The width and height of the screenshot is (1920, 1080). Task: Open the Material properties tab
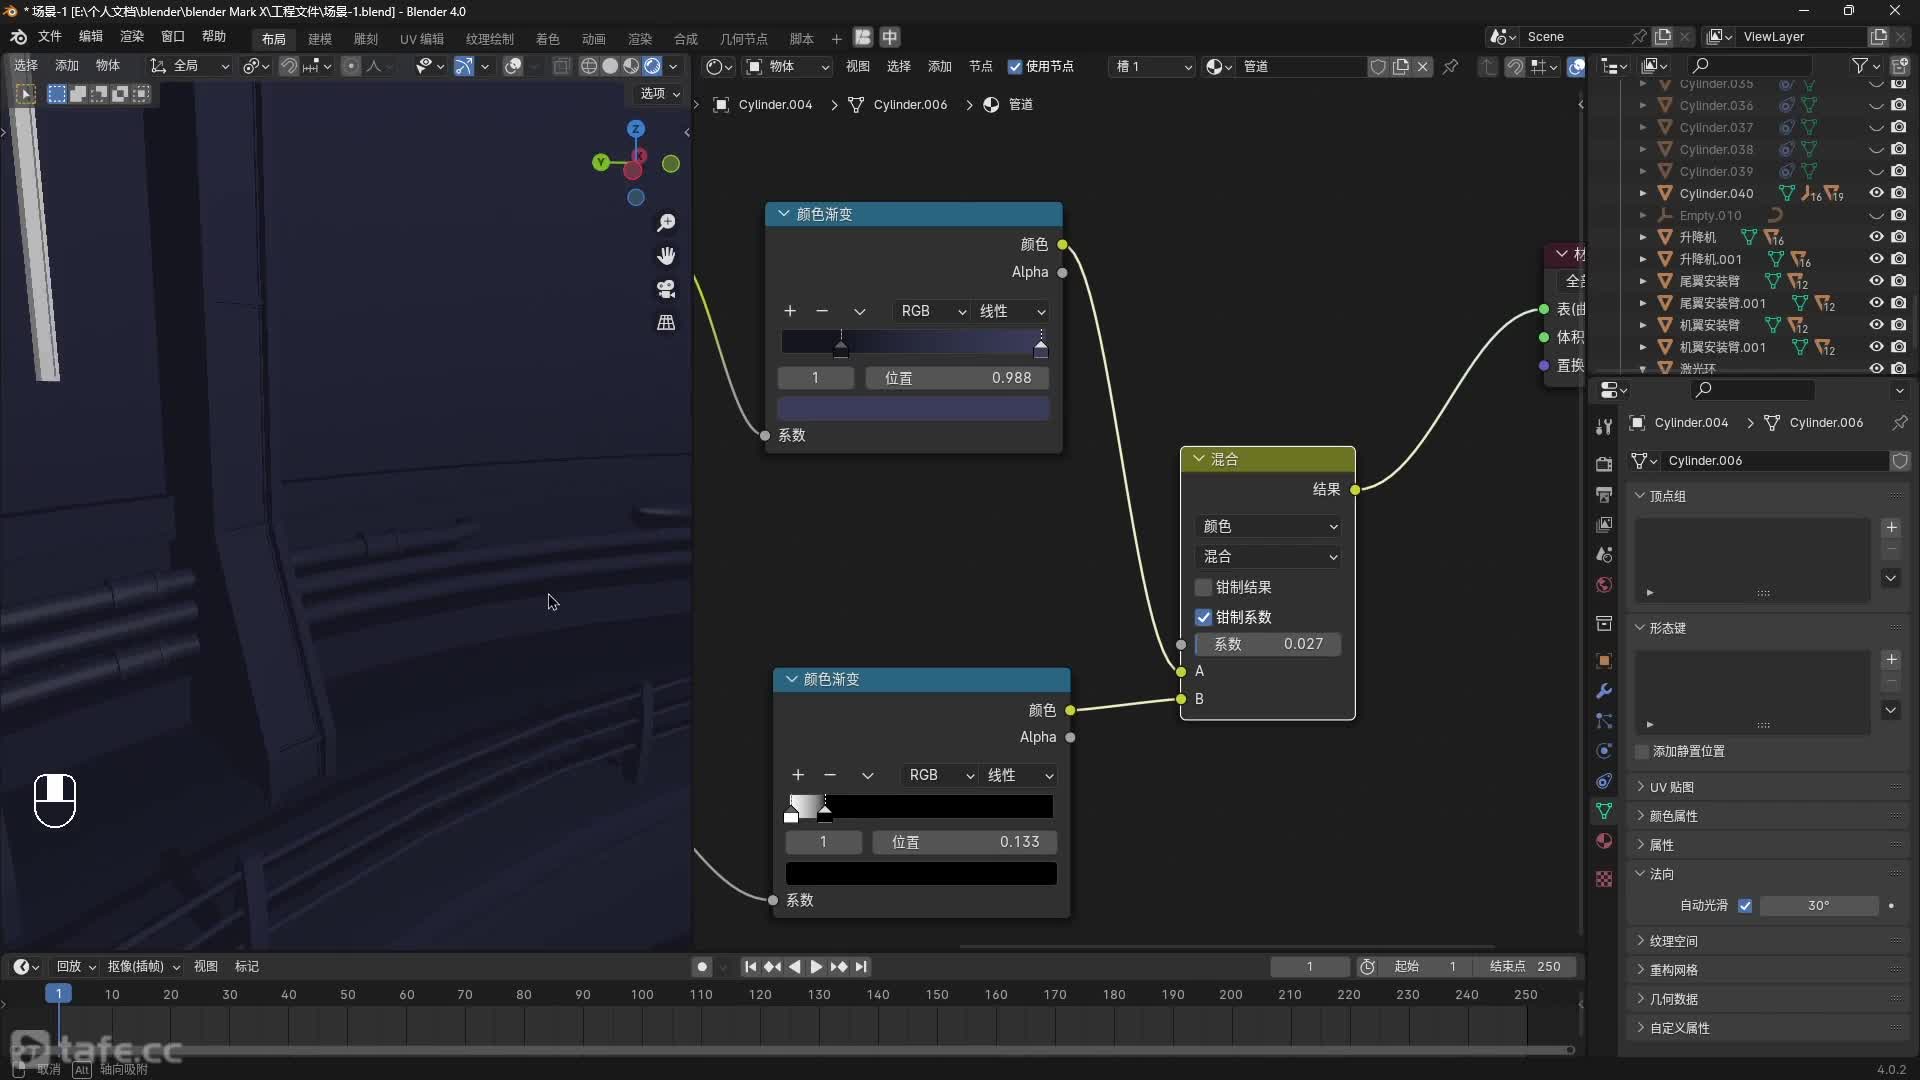tap(1604, 841)
